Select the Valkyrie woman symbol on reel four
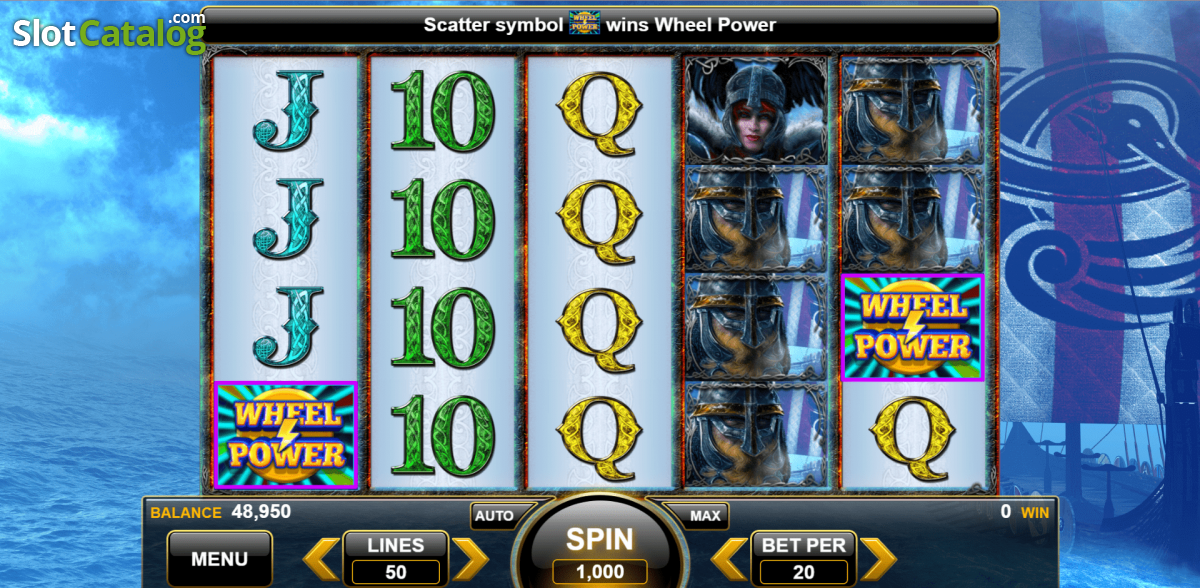 coord(756,110)
